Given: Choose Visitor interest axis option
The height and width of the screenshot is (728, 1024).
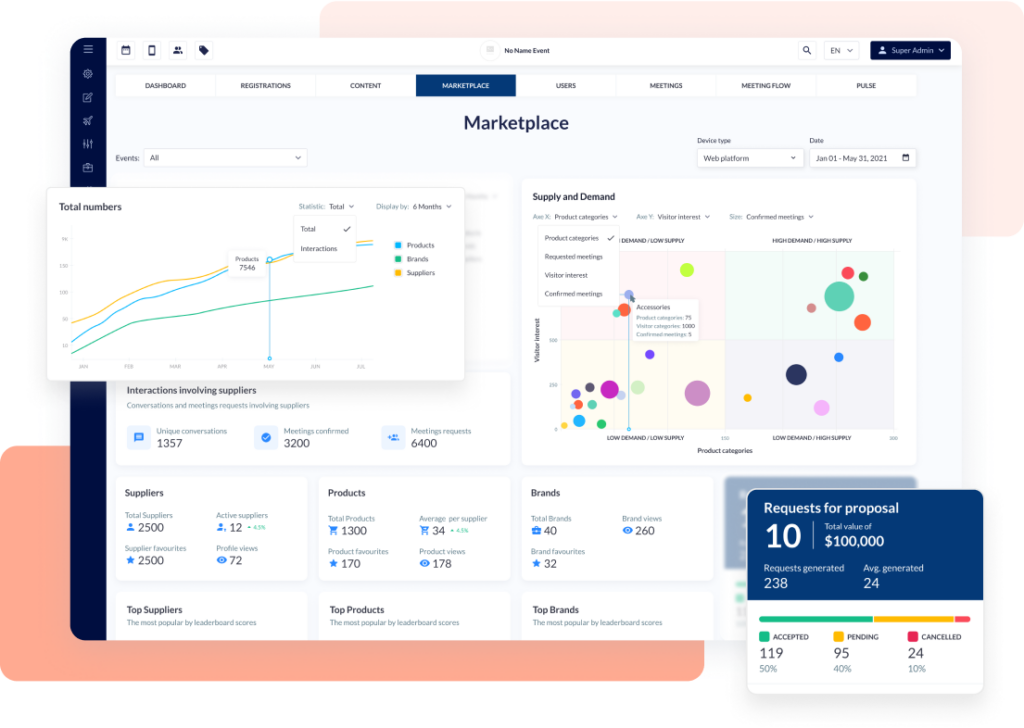Looking at the screenshot, I should (578, 276).
